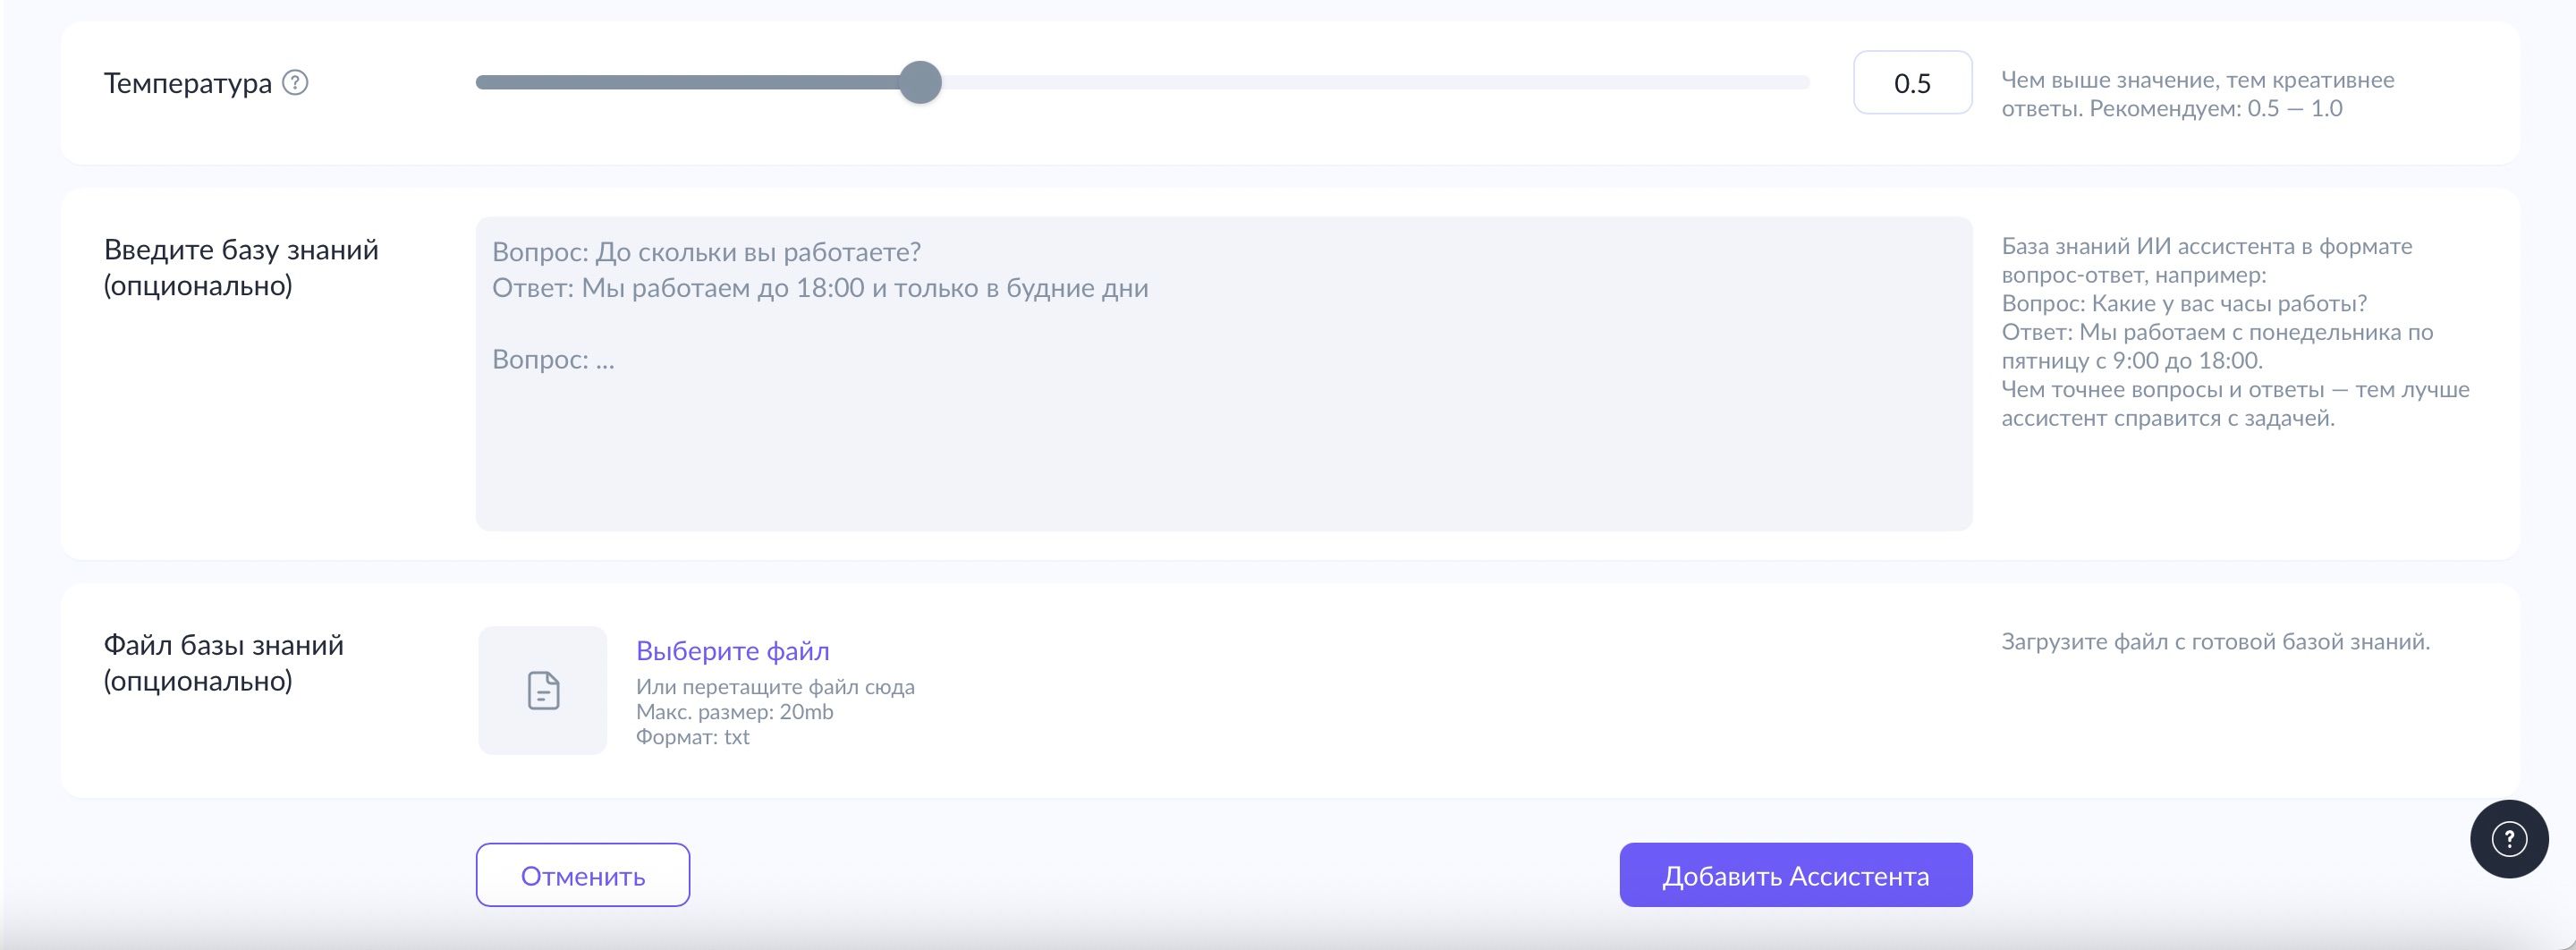Viewport: 2576px width, 950px height.
Task: Click the Или перетащите файл сюда text
Action: (775, 687)
